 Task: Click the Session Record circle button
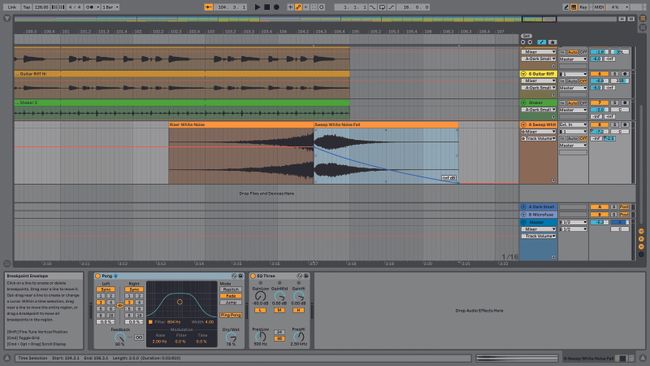322,7
